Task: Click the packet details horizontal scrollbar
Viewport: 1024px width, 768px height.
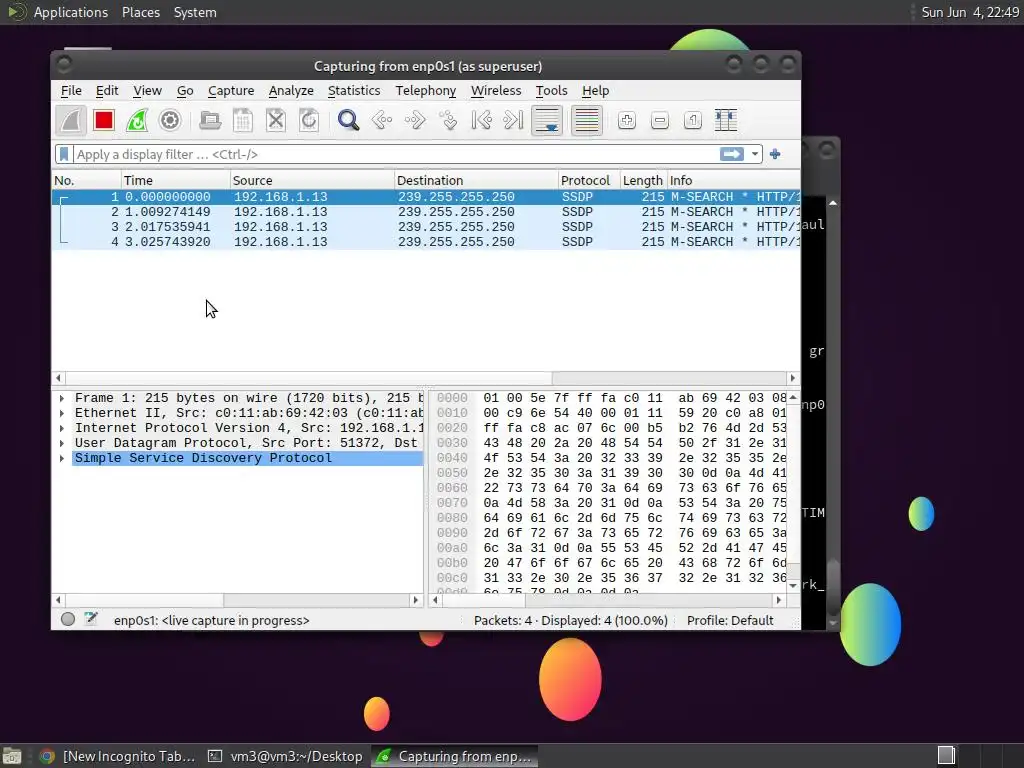Action: [x=237, y=600]
